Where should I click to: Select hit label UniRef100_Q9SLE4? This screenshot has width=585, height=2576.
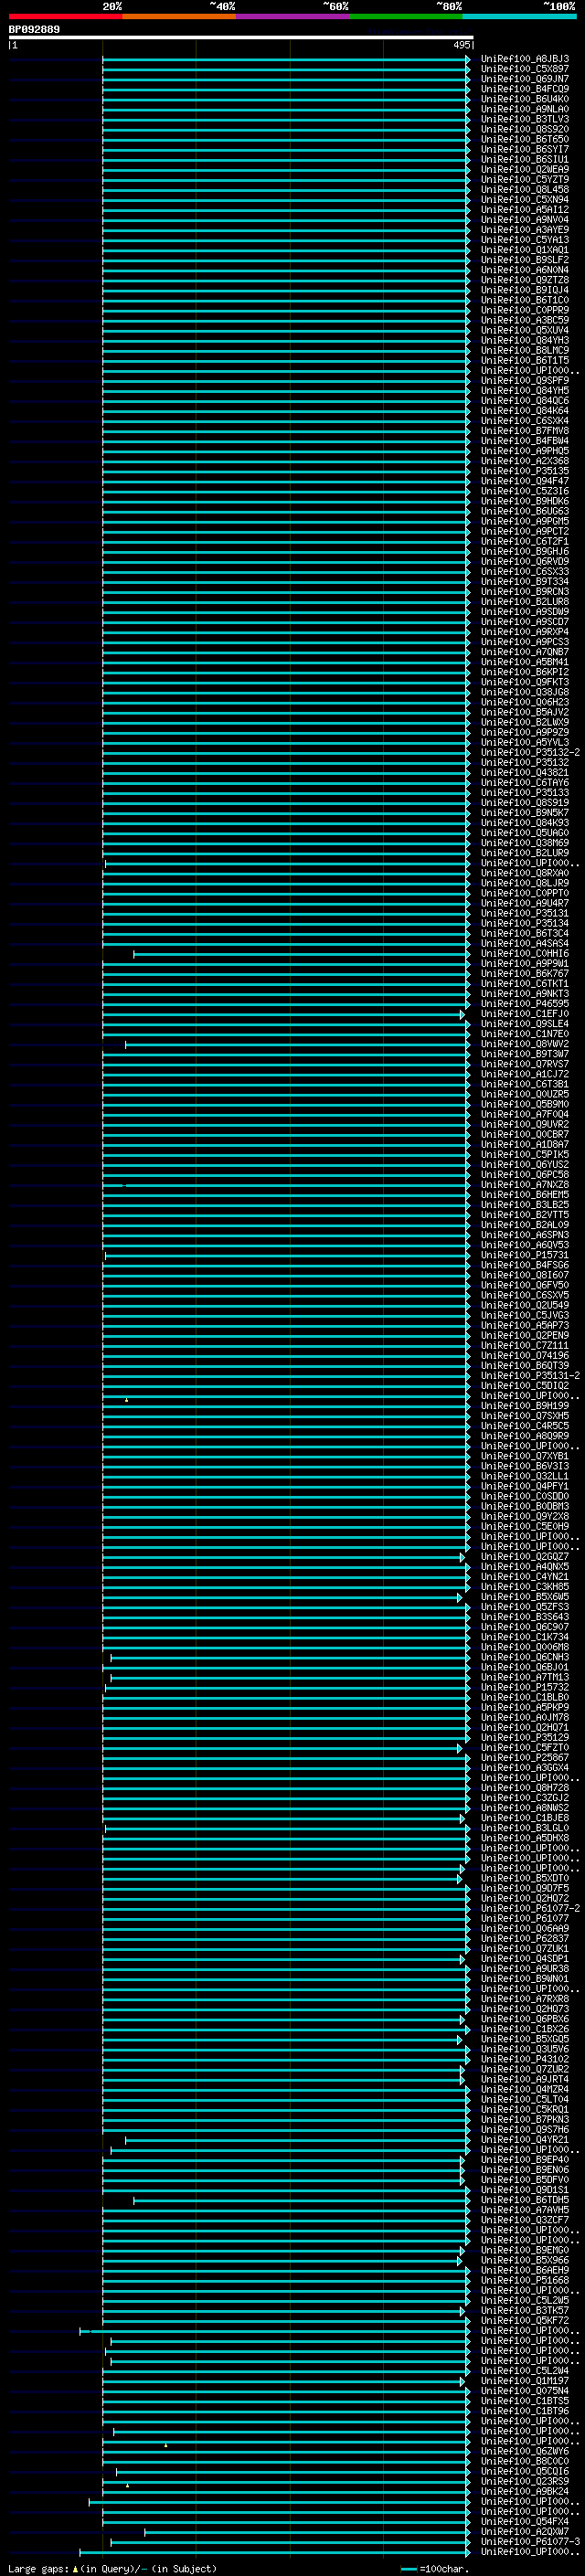click(525, 1024)
